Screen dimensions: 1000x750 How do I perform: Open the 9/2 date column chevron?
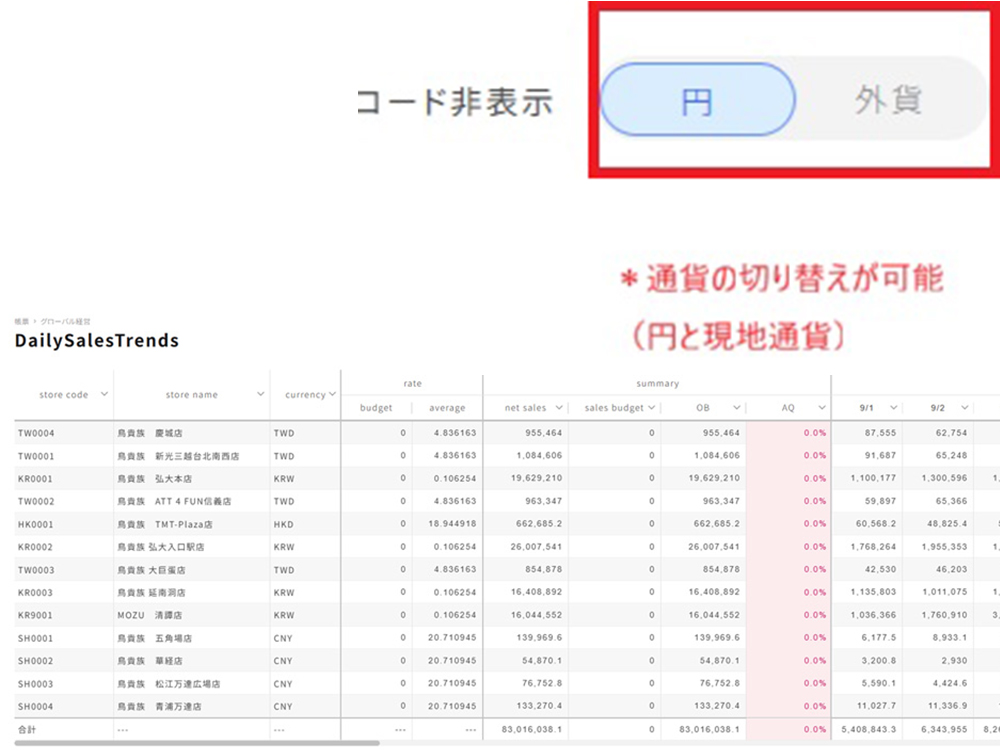coord(963,408)
